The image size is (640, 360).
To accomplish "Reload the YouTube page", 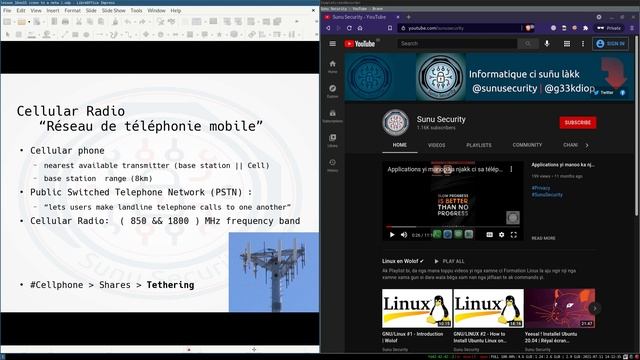I will coord(349,28).
